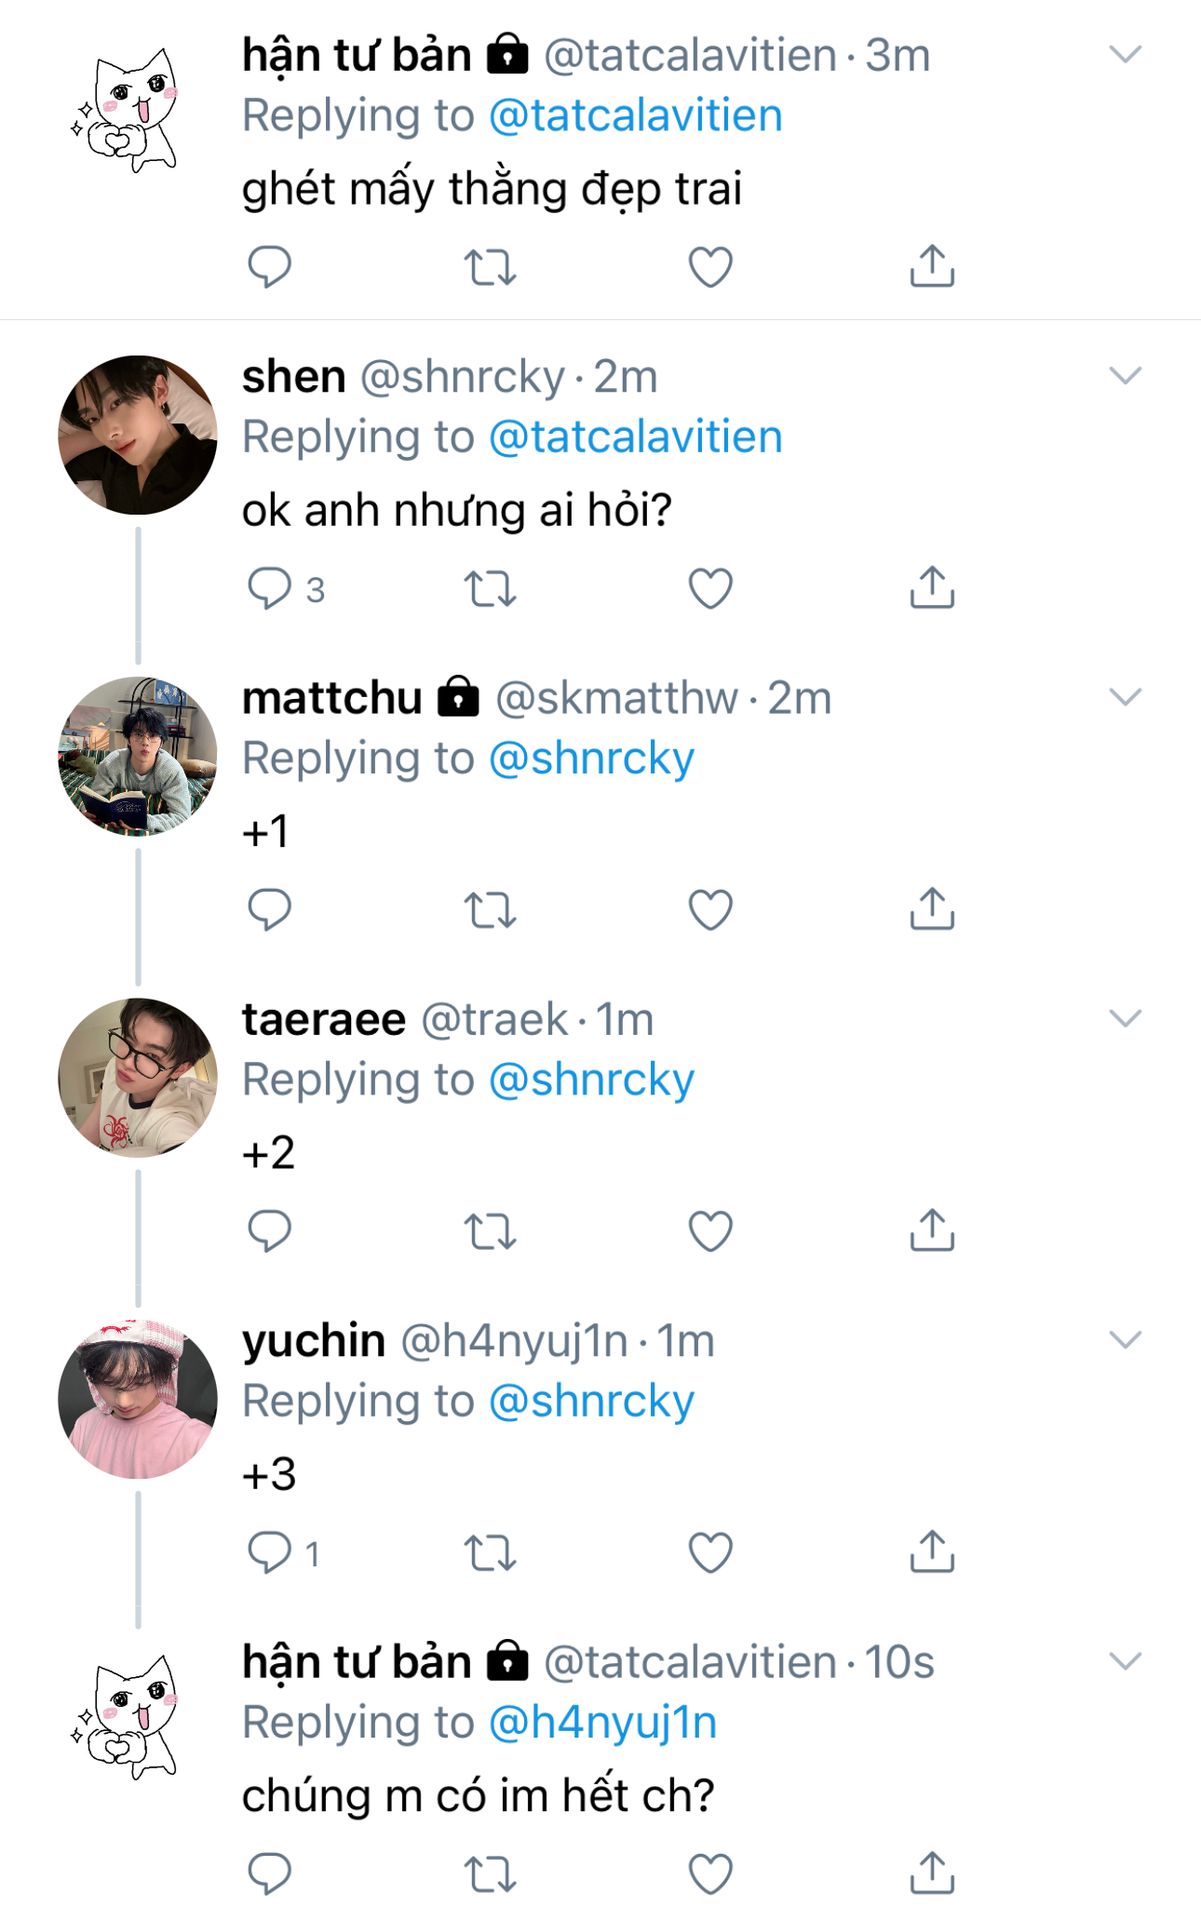
Task: Tap the display name "yuchin"
Action: coord(314,1341)
